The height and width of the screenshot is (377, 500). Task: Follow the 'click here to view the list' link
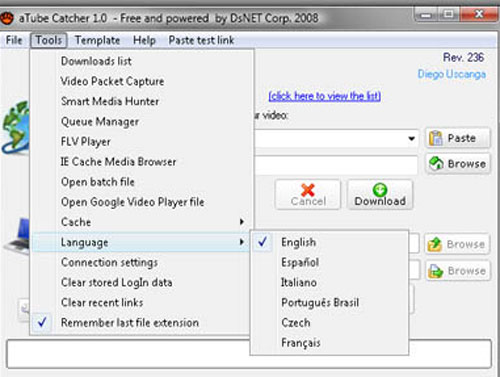(x=325, y=96)
